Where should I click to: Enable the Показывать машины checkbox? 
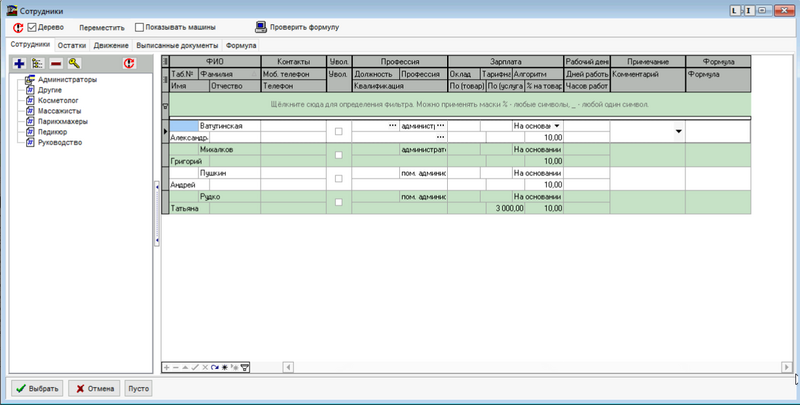coord(139,27)
